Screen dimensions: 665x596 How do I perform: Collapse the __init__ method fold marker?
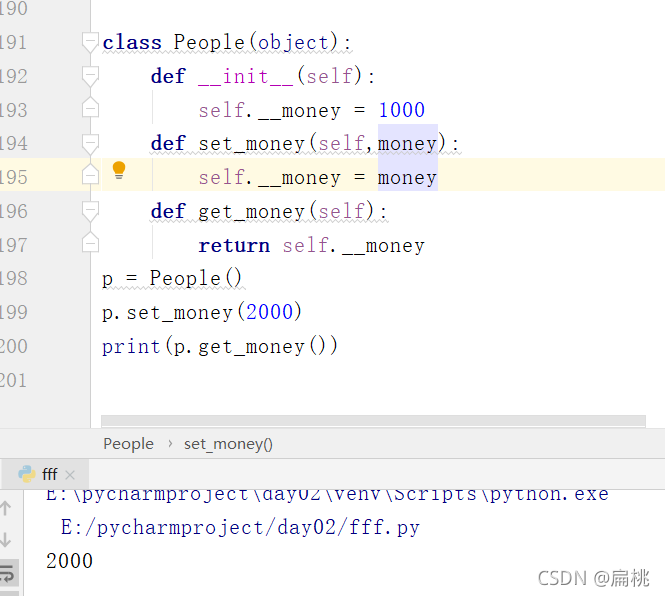(90, 76)
